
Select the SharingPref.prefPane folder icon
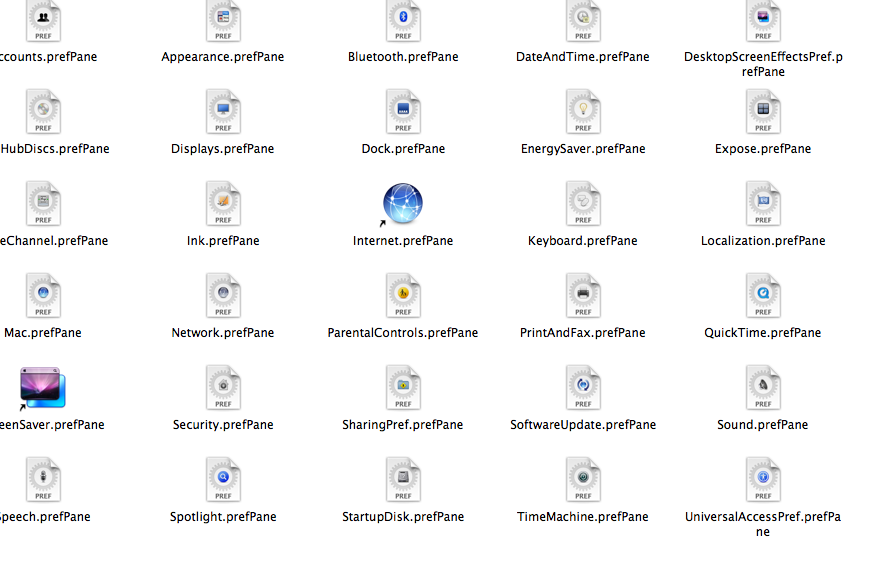[403, 387]
